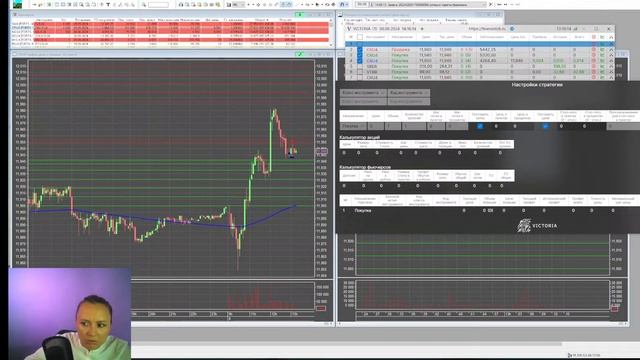The width and height of the screenshot is (640, 360).
Task: Click the up-caret icon in the 4264,40 row
Action: 611,60
